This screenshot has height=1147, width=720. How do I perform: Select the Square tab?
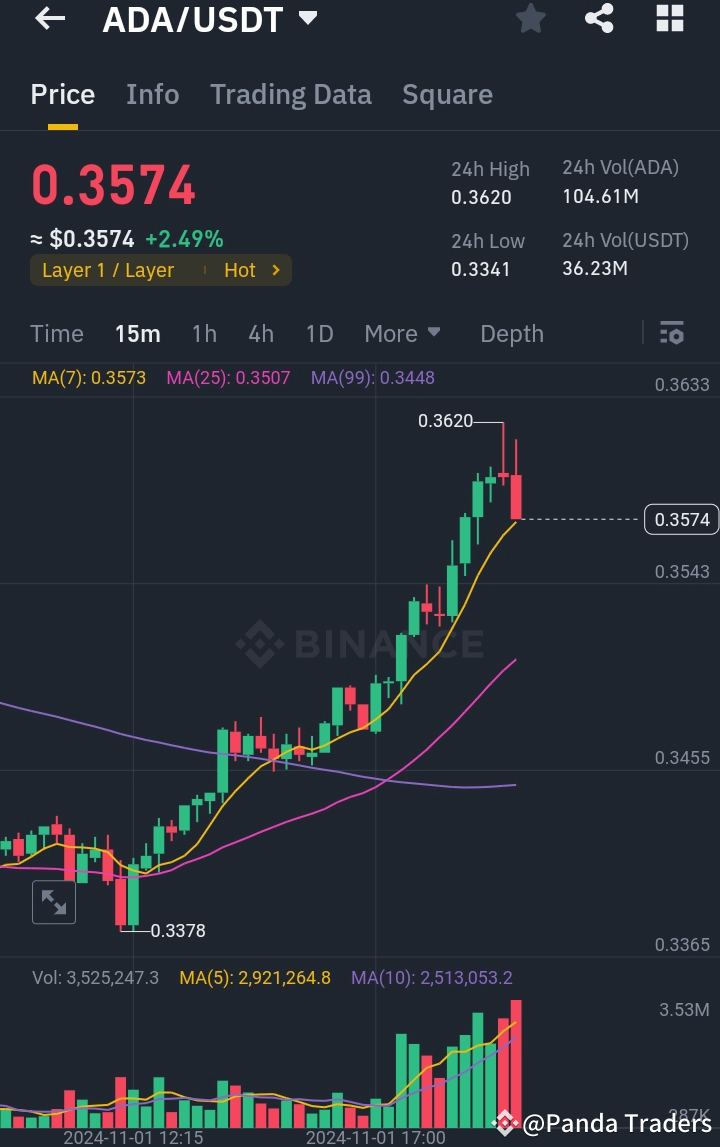(447, 94)
